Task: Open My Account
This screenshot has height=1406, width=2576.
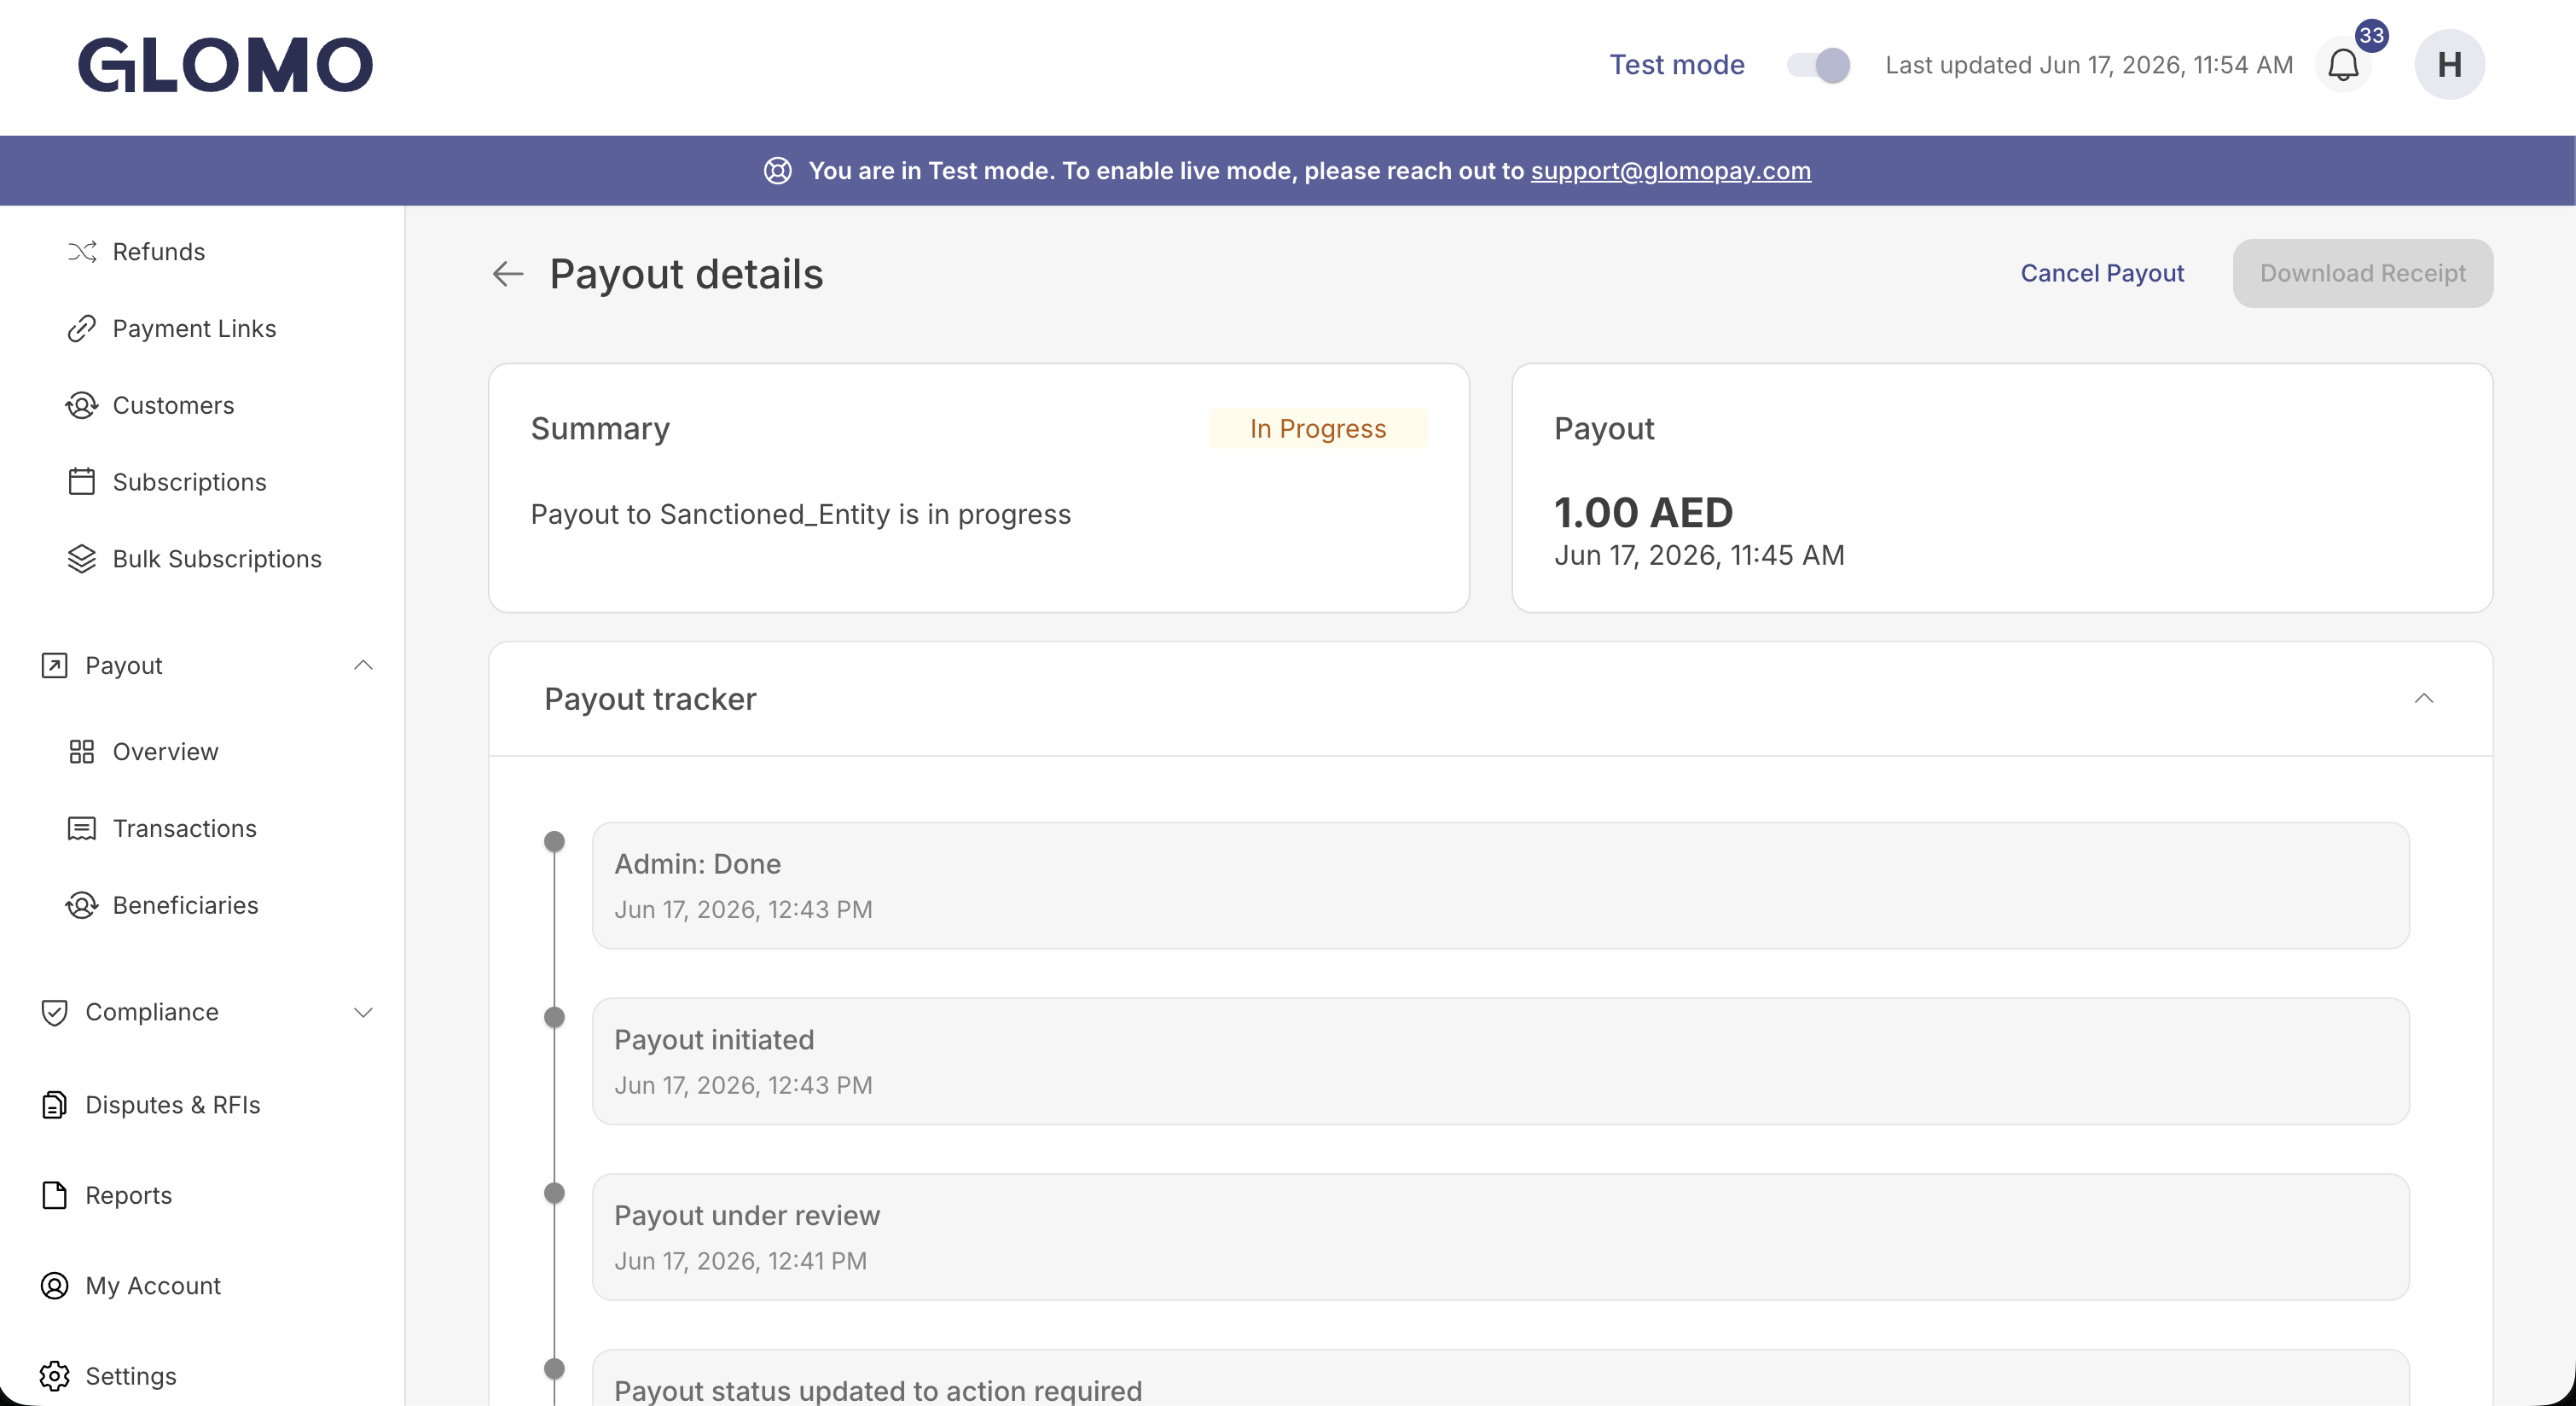Action: click(x=153, y=1286)
